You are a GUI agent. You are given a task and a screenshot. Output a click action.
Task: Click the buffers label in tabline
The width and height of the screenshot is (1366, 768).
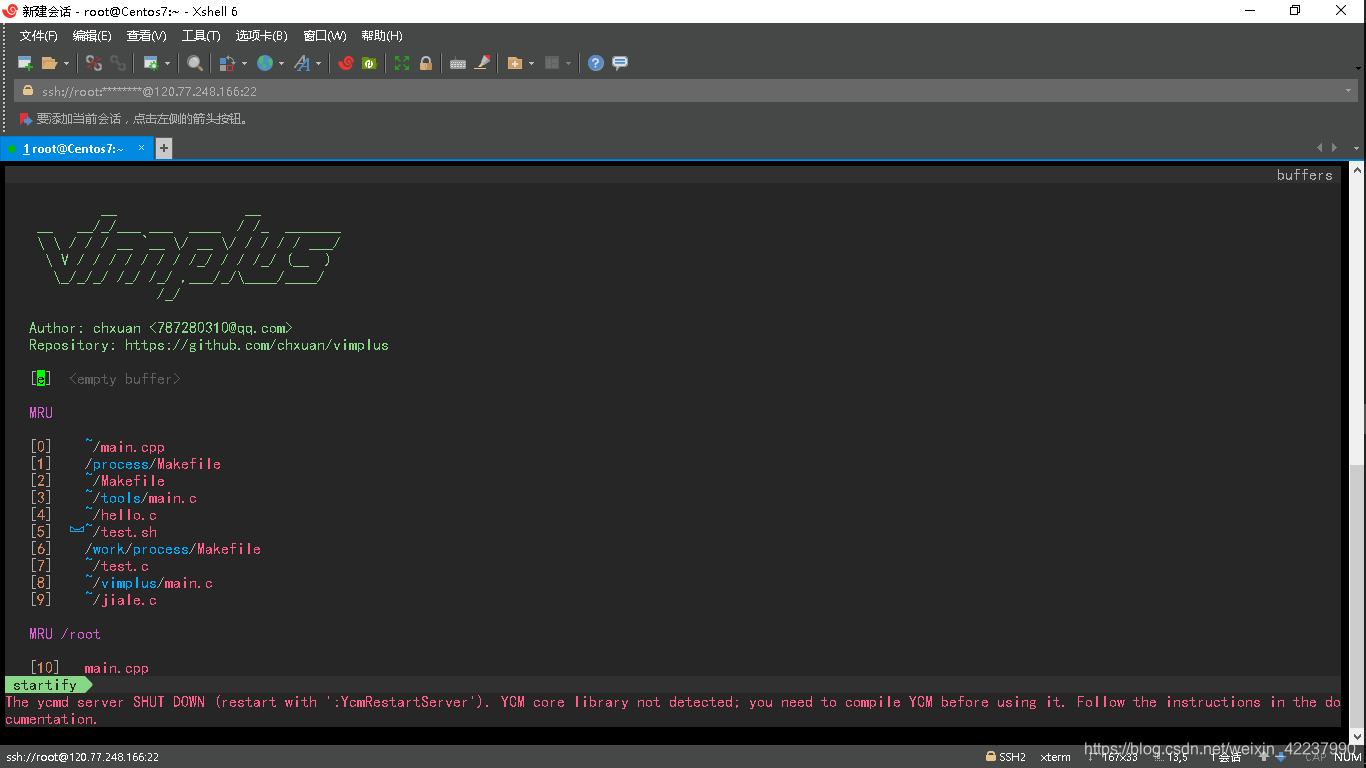(x=1305, y=175)
